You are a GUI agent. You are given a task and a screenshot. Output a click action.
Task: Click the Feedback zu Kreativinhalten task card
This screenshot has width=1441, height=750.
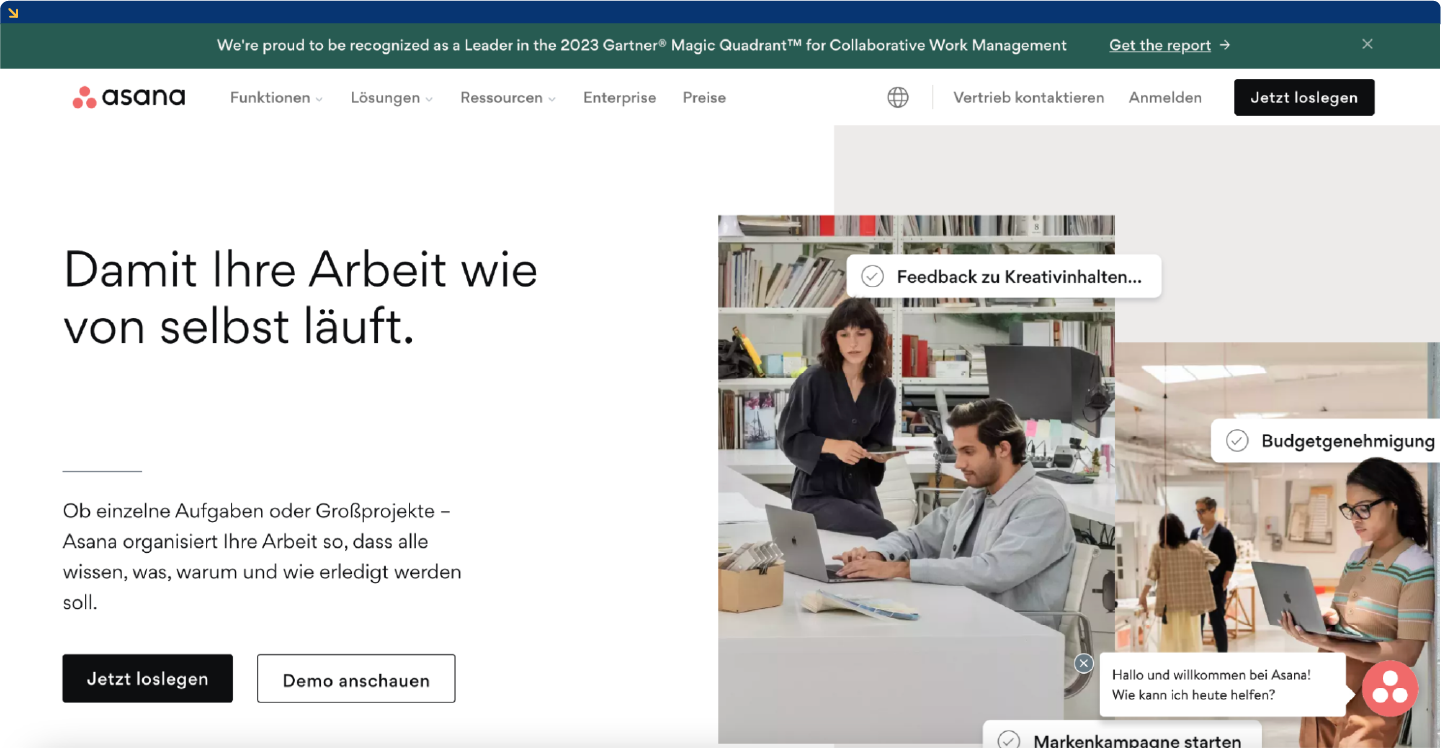coord(1004,276)
